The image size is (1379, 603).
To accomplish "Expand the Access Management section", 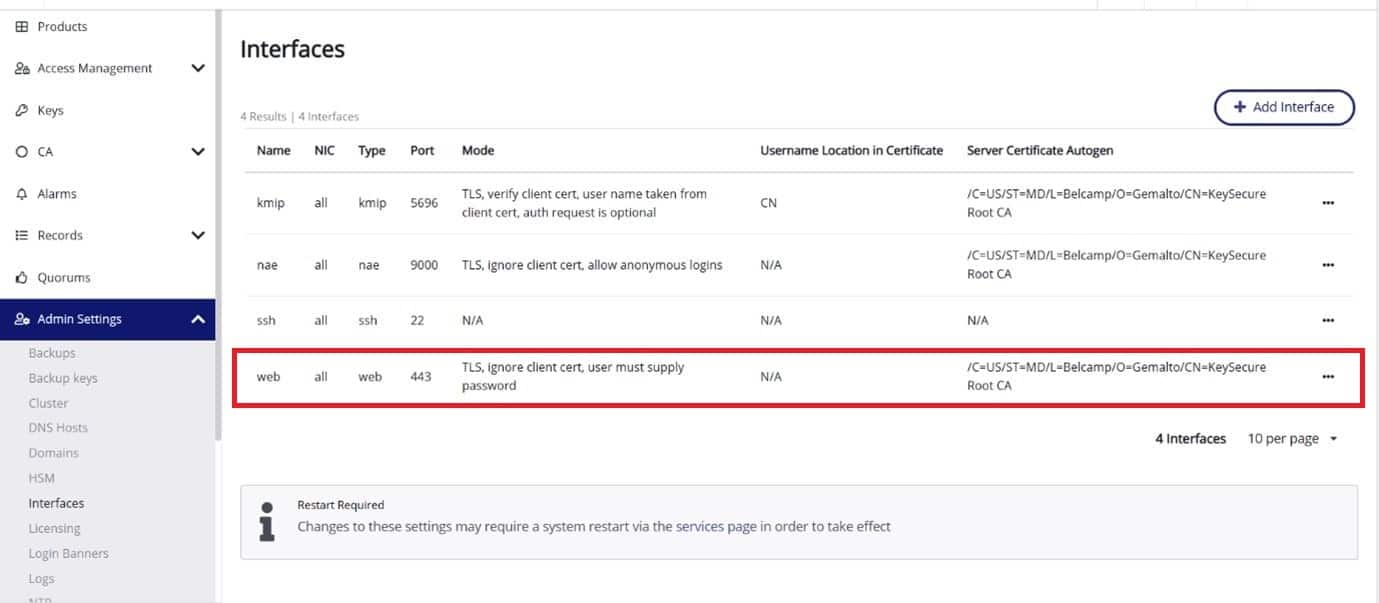I will pos(198,69).
